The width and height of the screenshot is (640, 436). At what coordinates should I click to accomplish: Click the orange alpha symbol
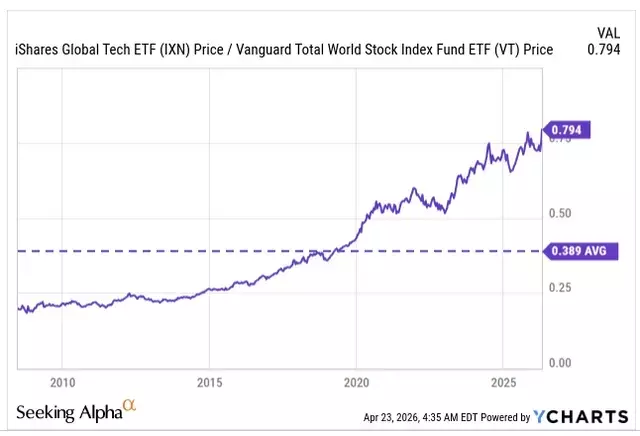coord(129,406)
